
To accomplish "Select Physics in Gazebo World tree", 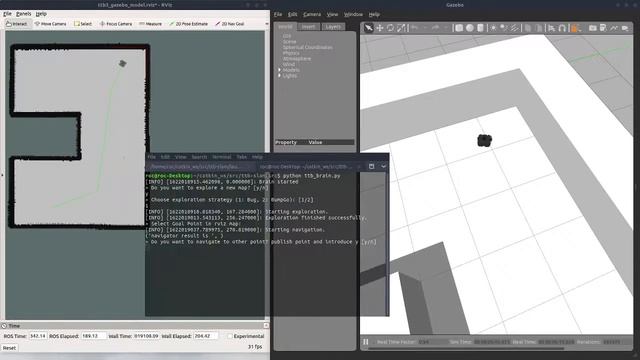I will [x=291, y=53].
